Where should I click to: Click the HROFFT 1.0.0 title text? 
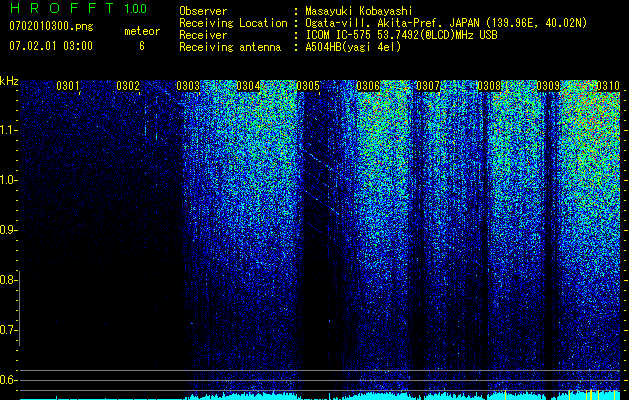pyautogui.click(x=78, y=8)
